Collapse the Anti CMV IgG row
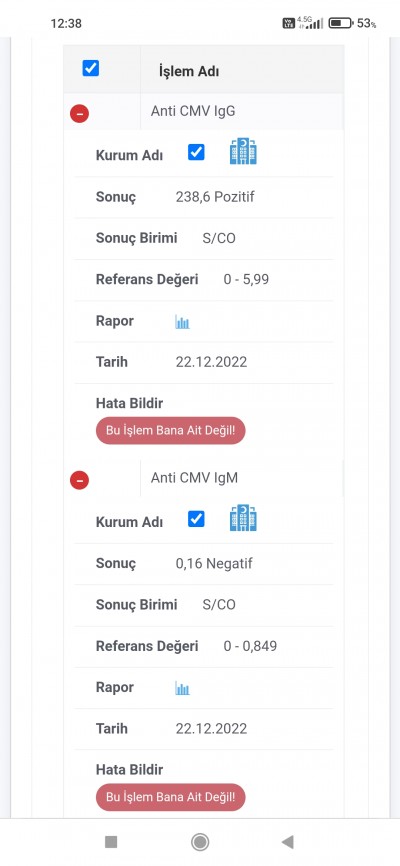400x866 pixels. (80, 114)
